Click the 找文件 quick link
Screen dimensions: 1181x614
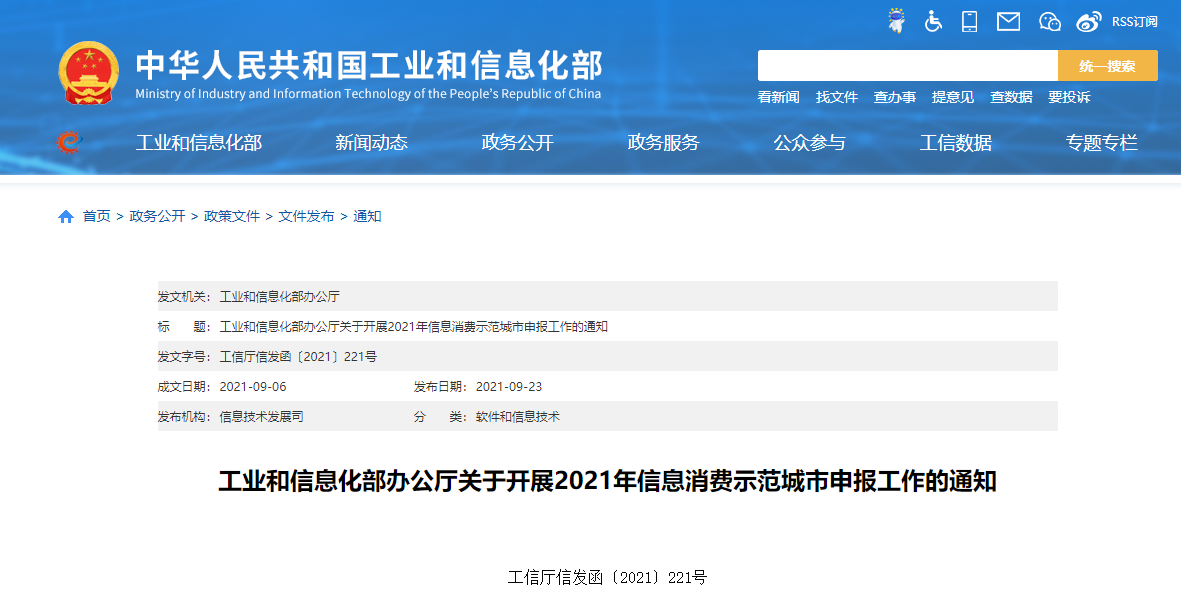[836, 97]
